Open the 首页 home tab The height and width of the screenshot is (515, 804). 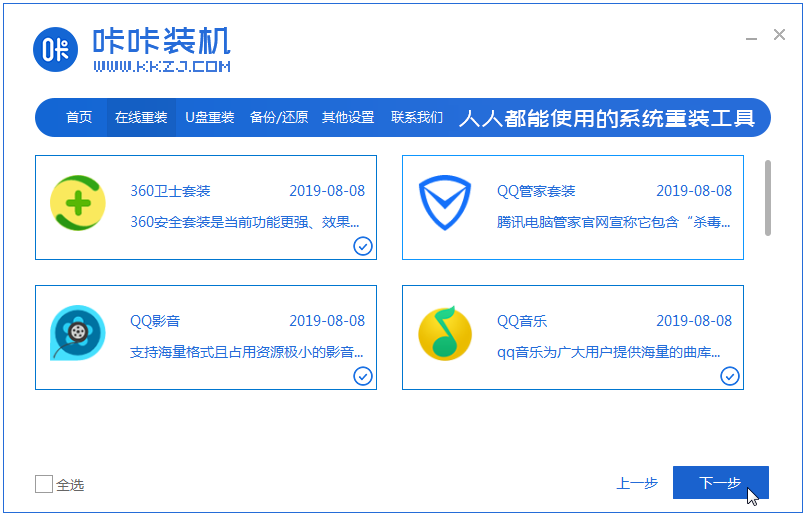pyautogui.click(x=79, y=117)
